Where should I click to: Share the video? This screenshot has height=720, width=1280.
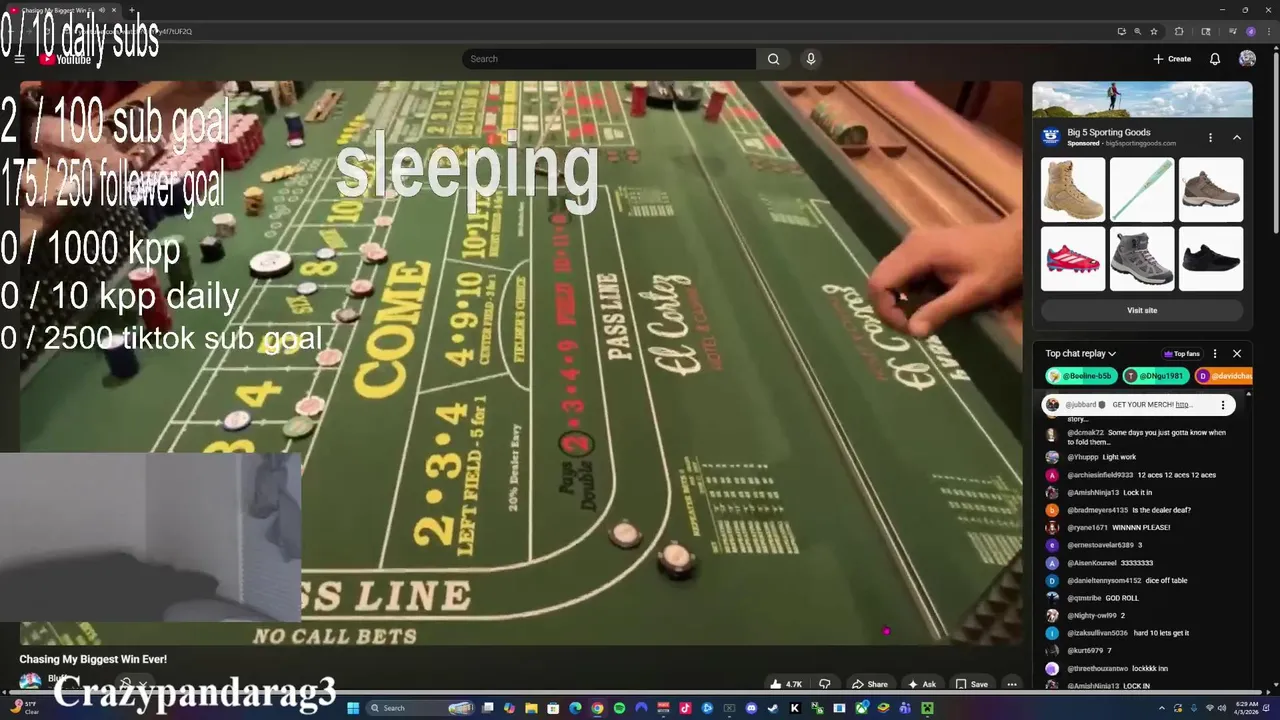pos(869,684)
